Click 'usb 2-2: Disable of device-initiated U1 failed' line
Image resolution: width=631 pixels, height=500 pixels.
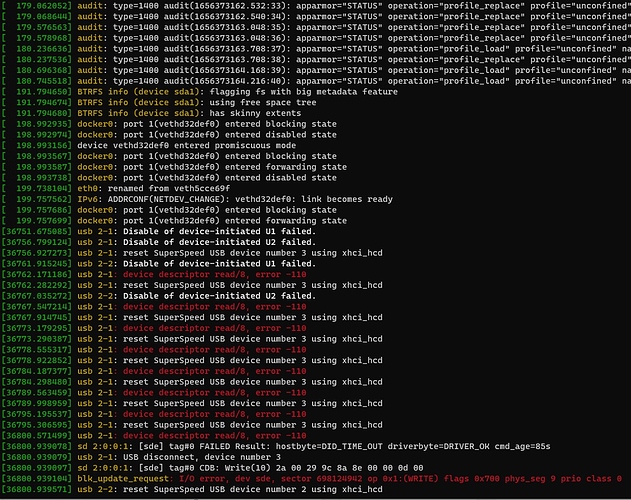click(159, 264)
